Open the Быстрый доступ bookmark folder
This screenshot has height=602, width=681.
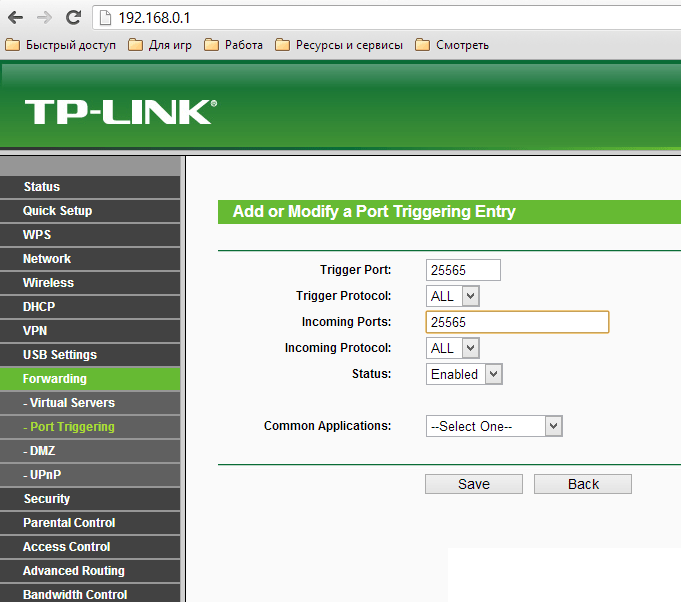coord(60,45)
